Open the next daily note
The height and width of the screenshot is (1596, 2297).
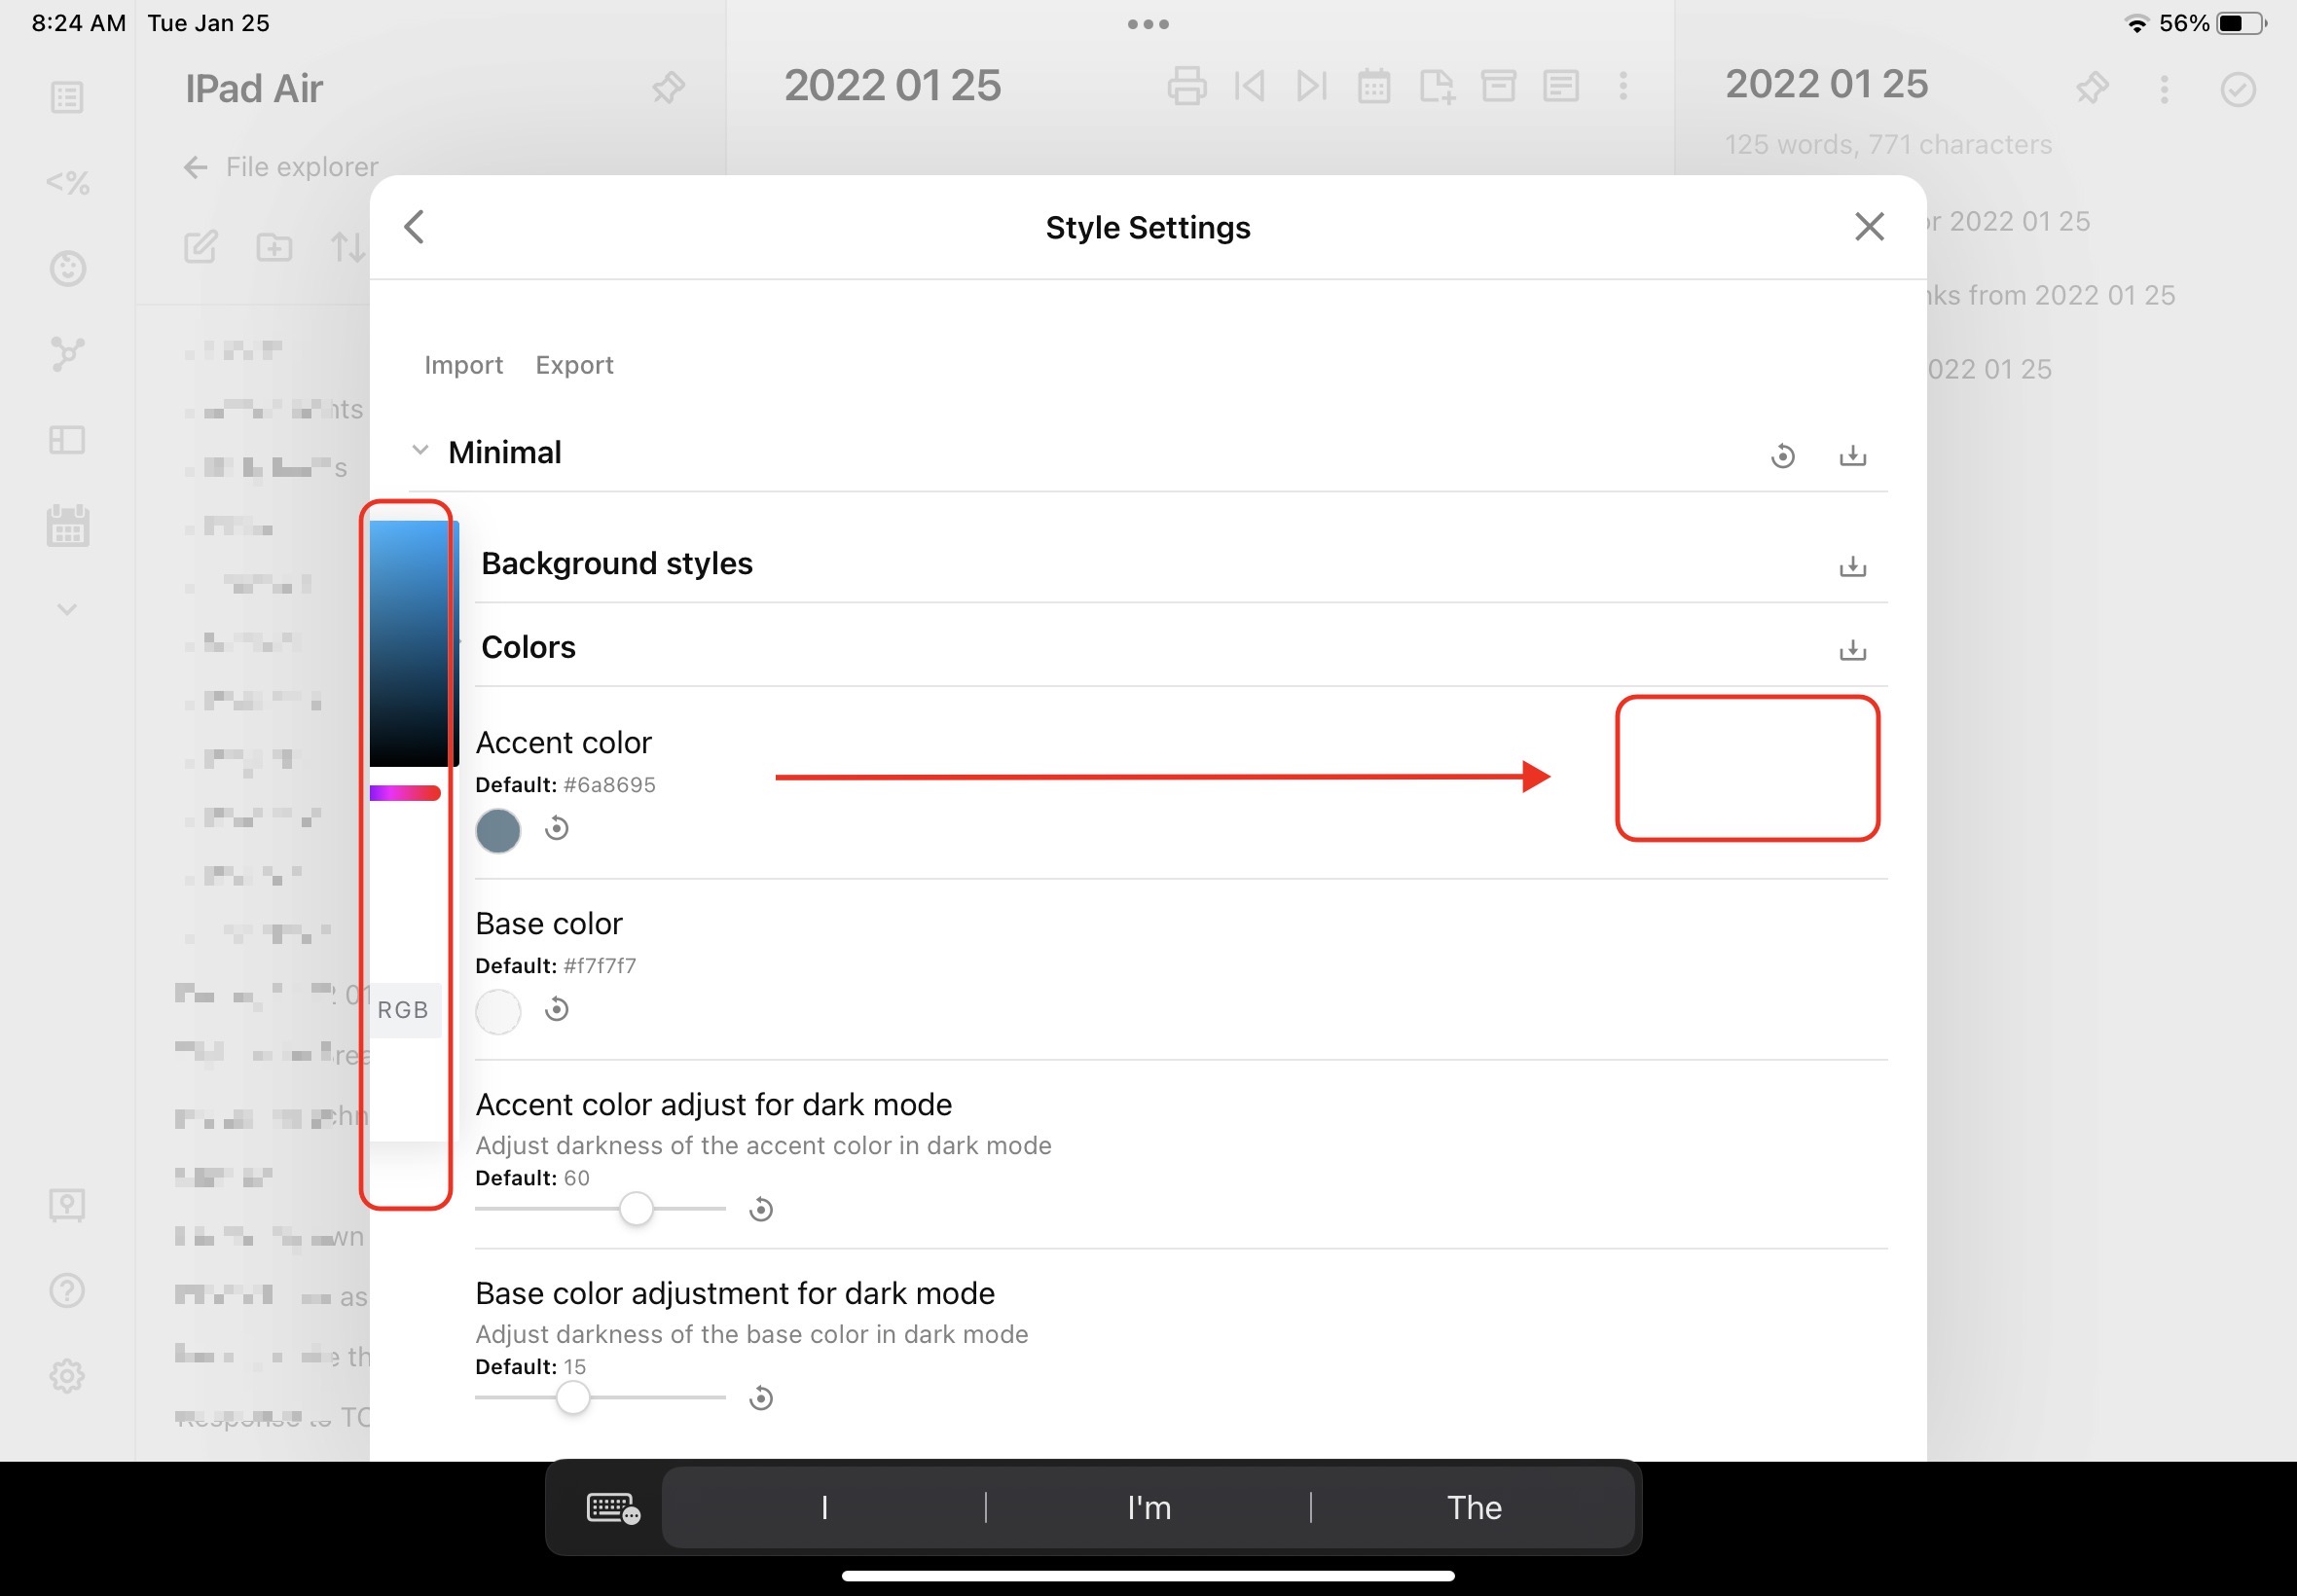[1311, 86]
